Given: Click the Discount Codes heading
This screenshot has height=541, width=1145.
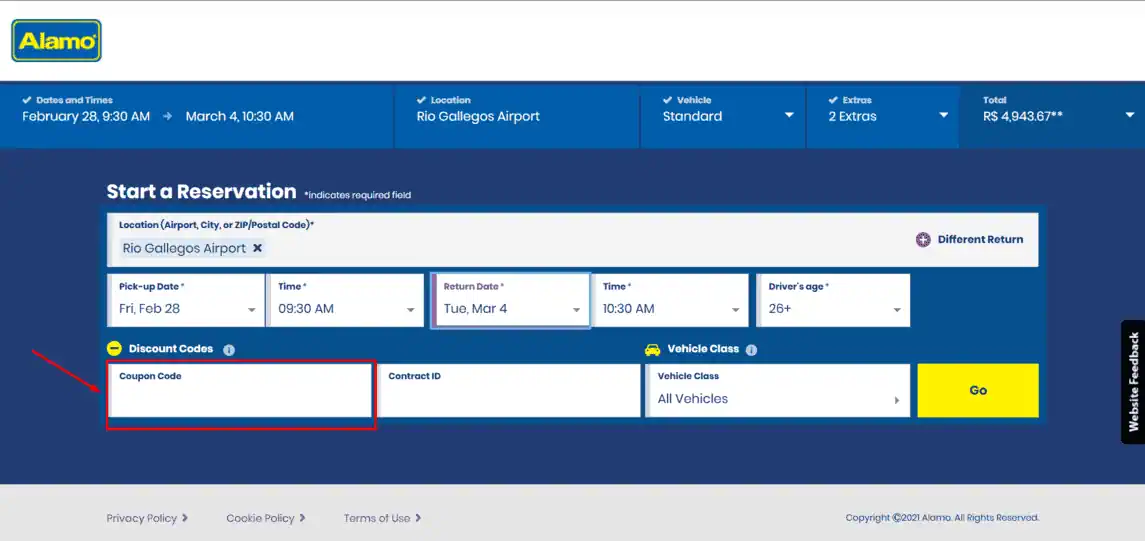Looking at the screenshot, I should (x=171, y=349).
